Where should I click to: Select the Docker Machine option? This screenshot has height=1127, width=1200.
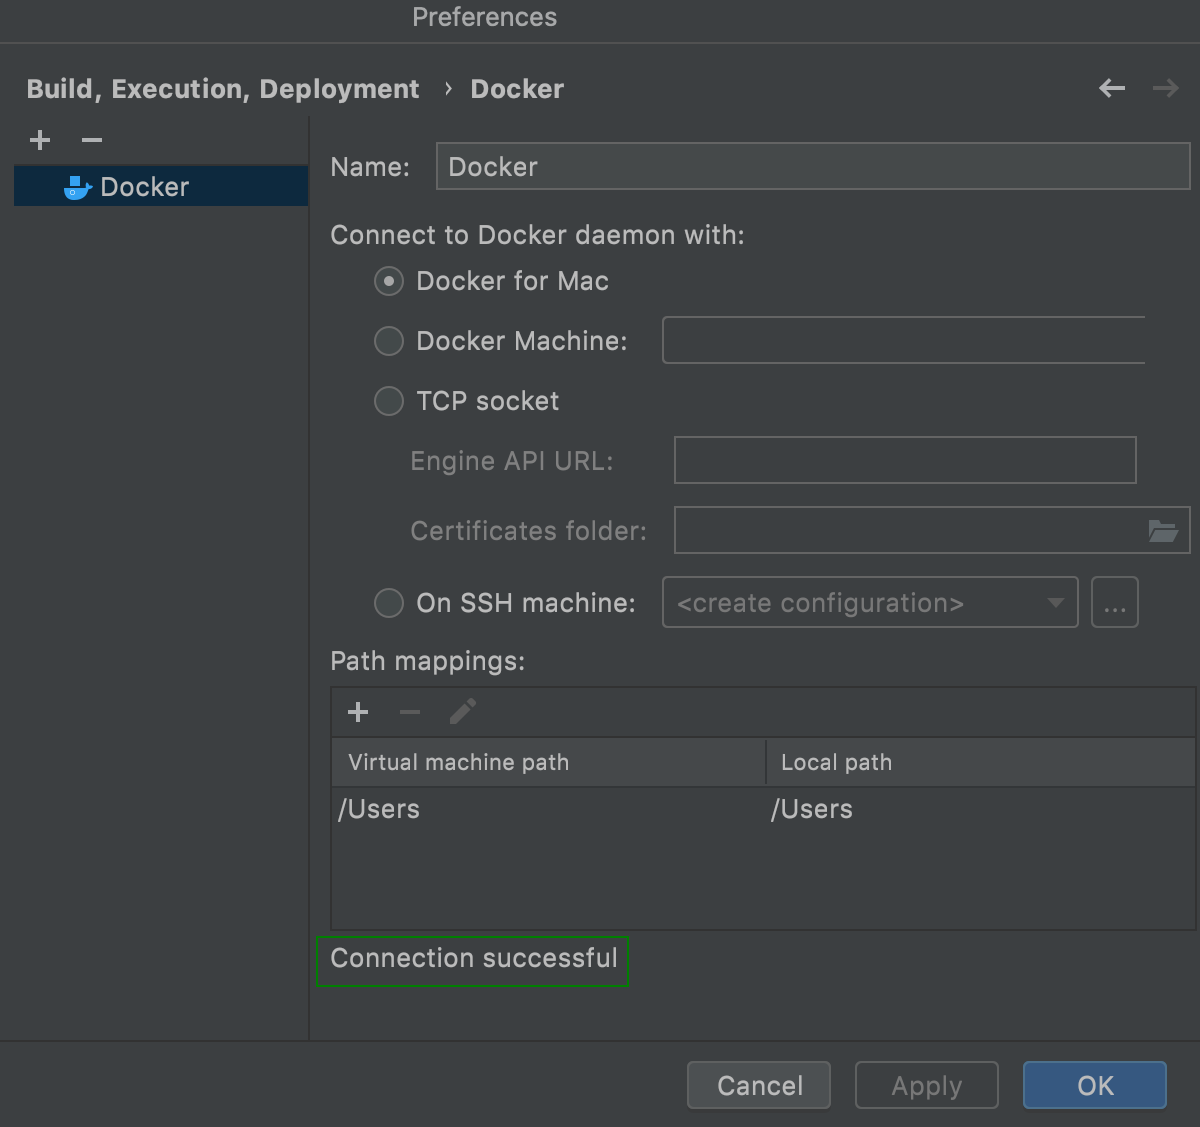click(x=389, y=341)
